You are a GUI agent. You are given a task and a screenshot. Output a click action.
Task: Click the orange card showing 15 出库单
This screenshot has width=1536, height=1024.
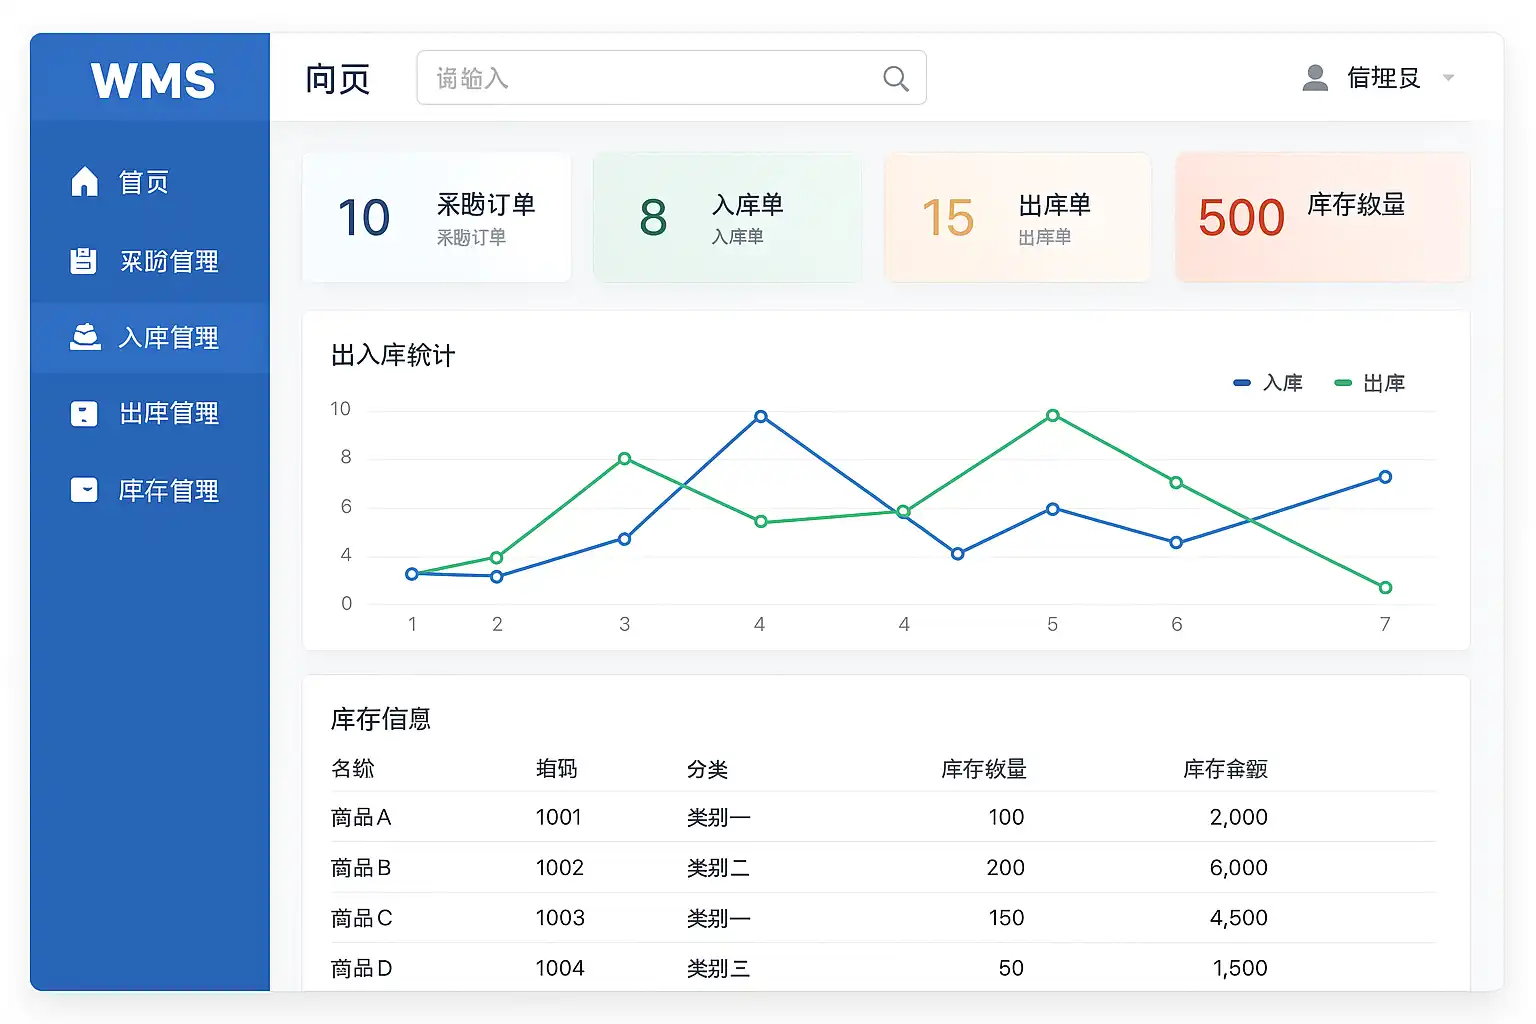[1017, 218]
